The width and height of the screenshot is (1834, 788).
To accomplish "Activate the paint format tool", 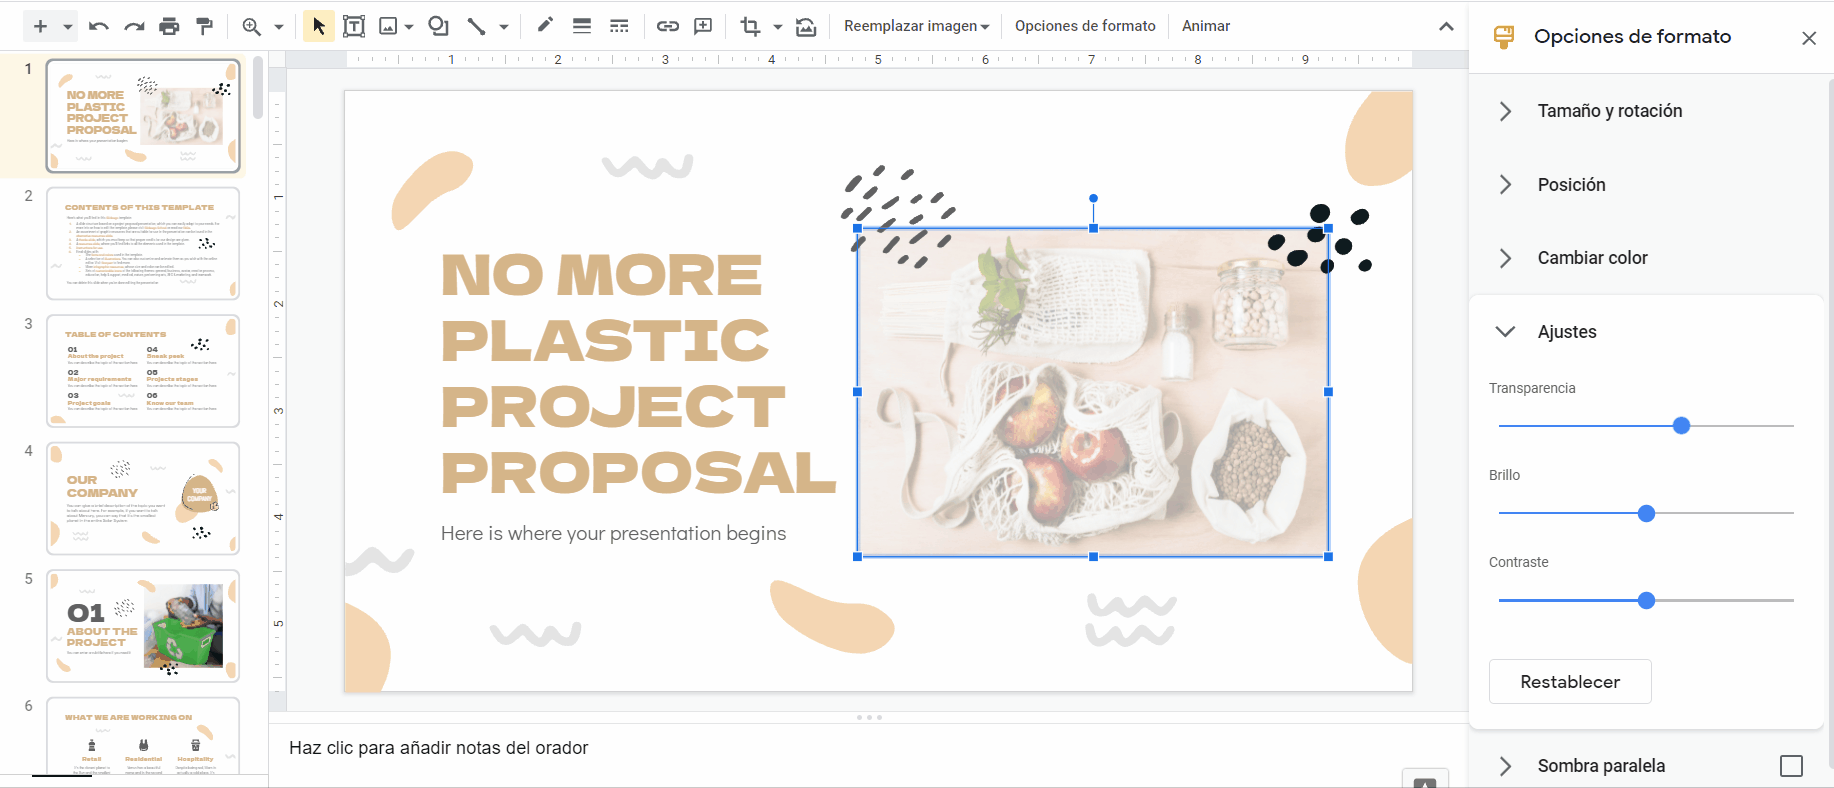I will click(205, 26).
